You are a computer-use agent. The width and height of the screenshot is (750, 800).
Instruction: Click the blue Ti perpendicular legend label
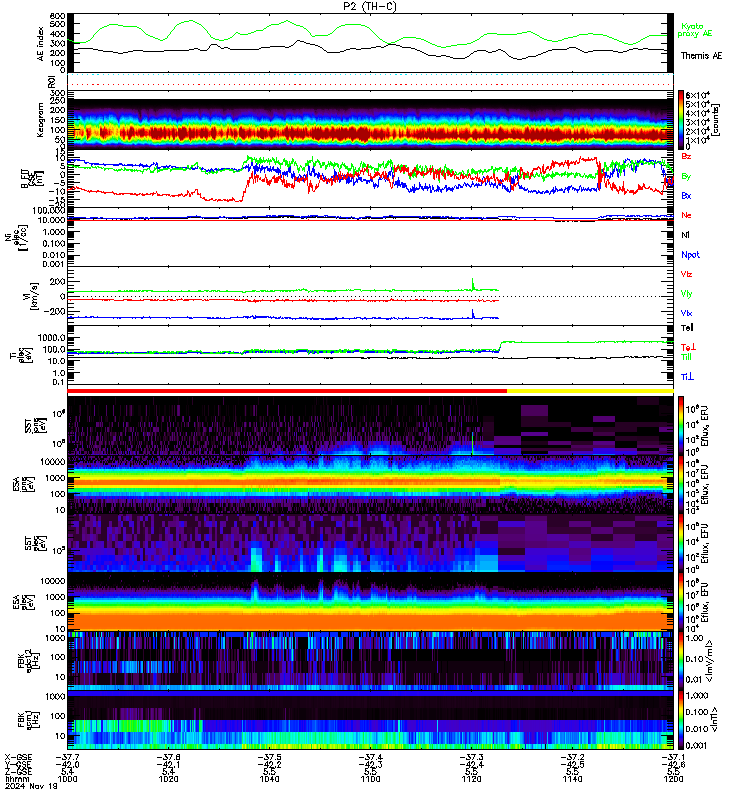point(687,377)
